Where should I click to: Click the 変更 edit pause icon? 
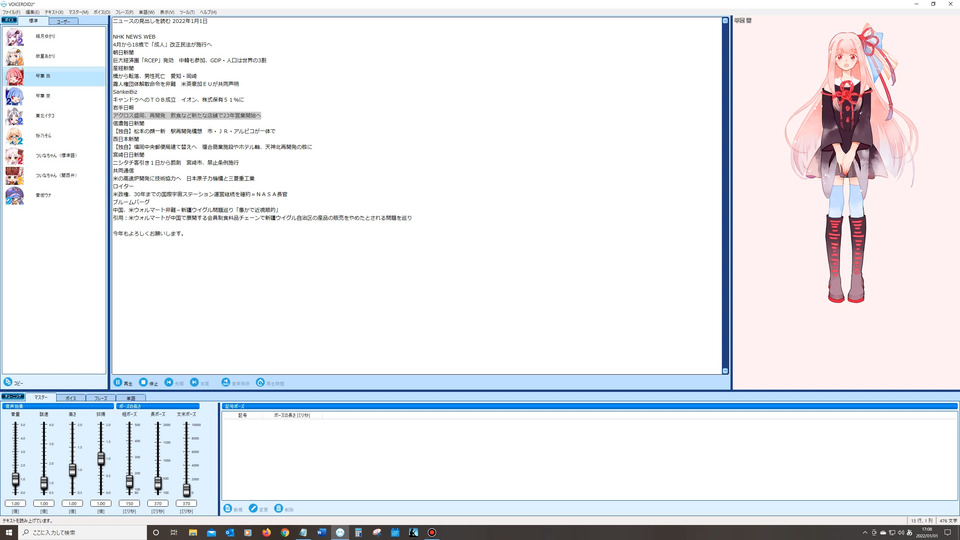click(253, 509)
